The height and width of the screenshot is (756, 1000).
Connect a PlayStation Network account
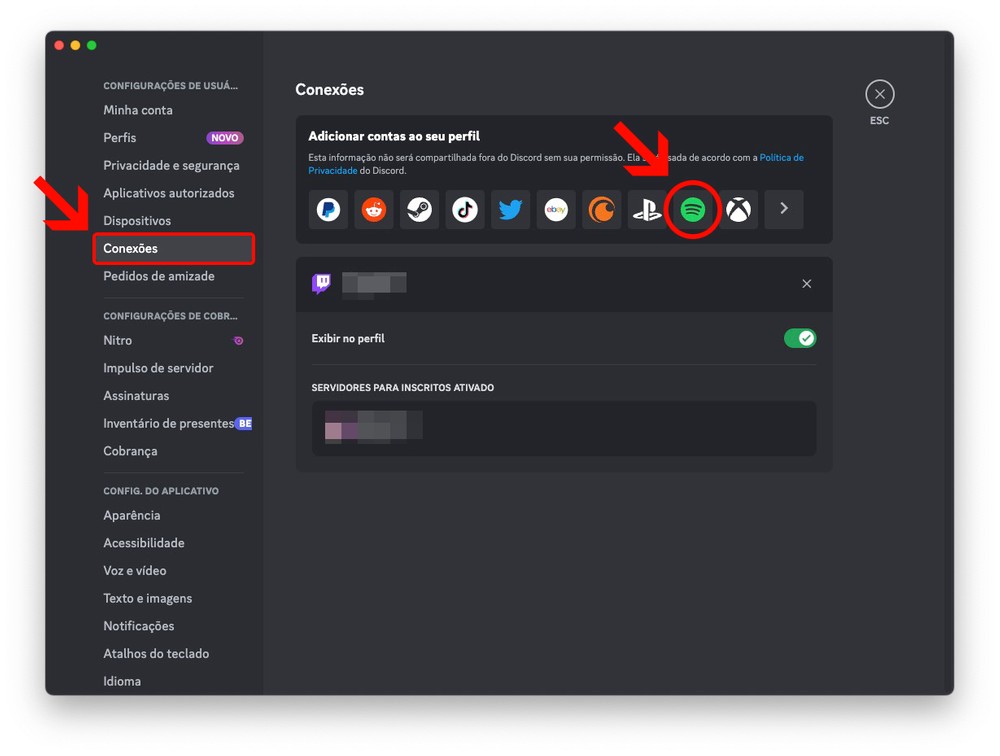tap(647, 209)
